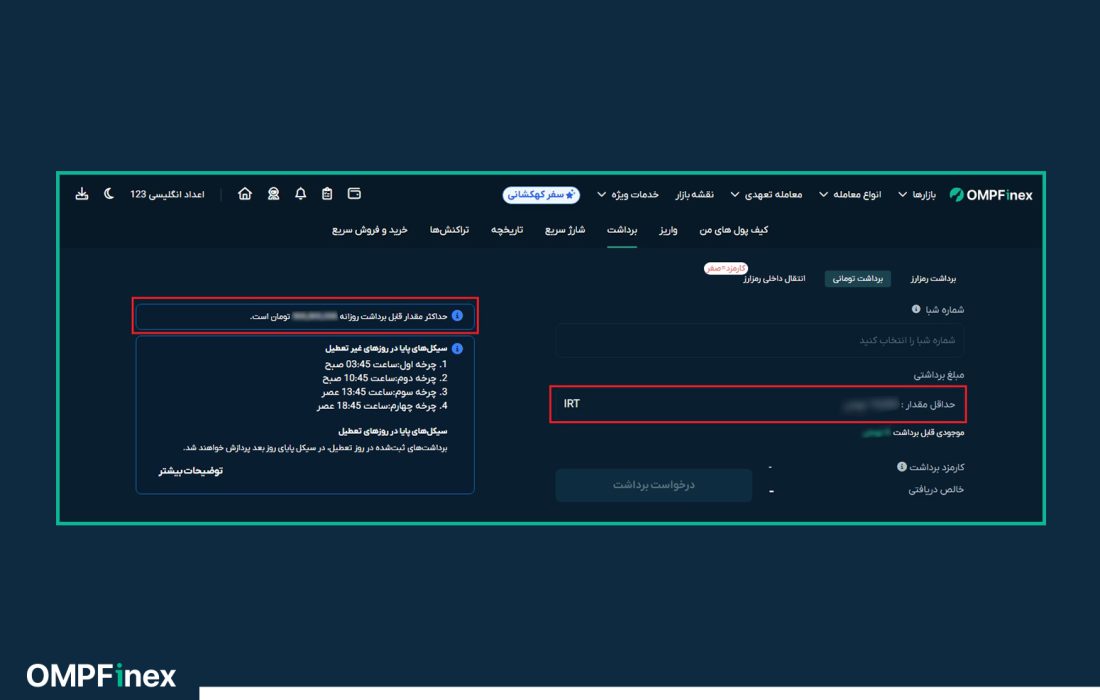Click info icon beside کارمزد برداشت
The image size is (1100, 700).
pyautogui.click(x=901, y=467)
